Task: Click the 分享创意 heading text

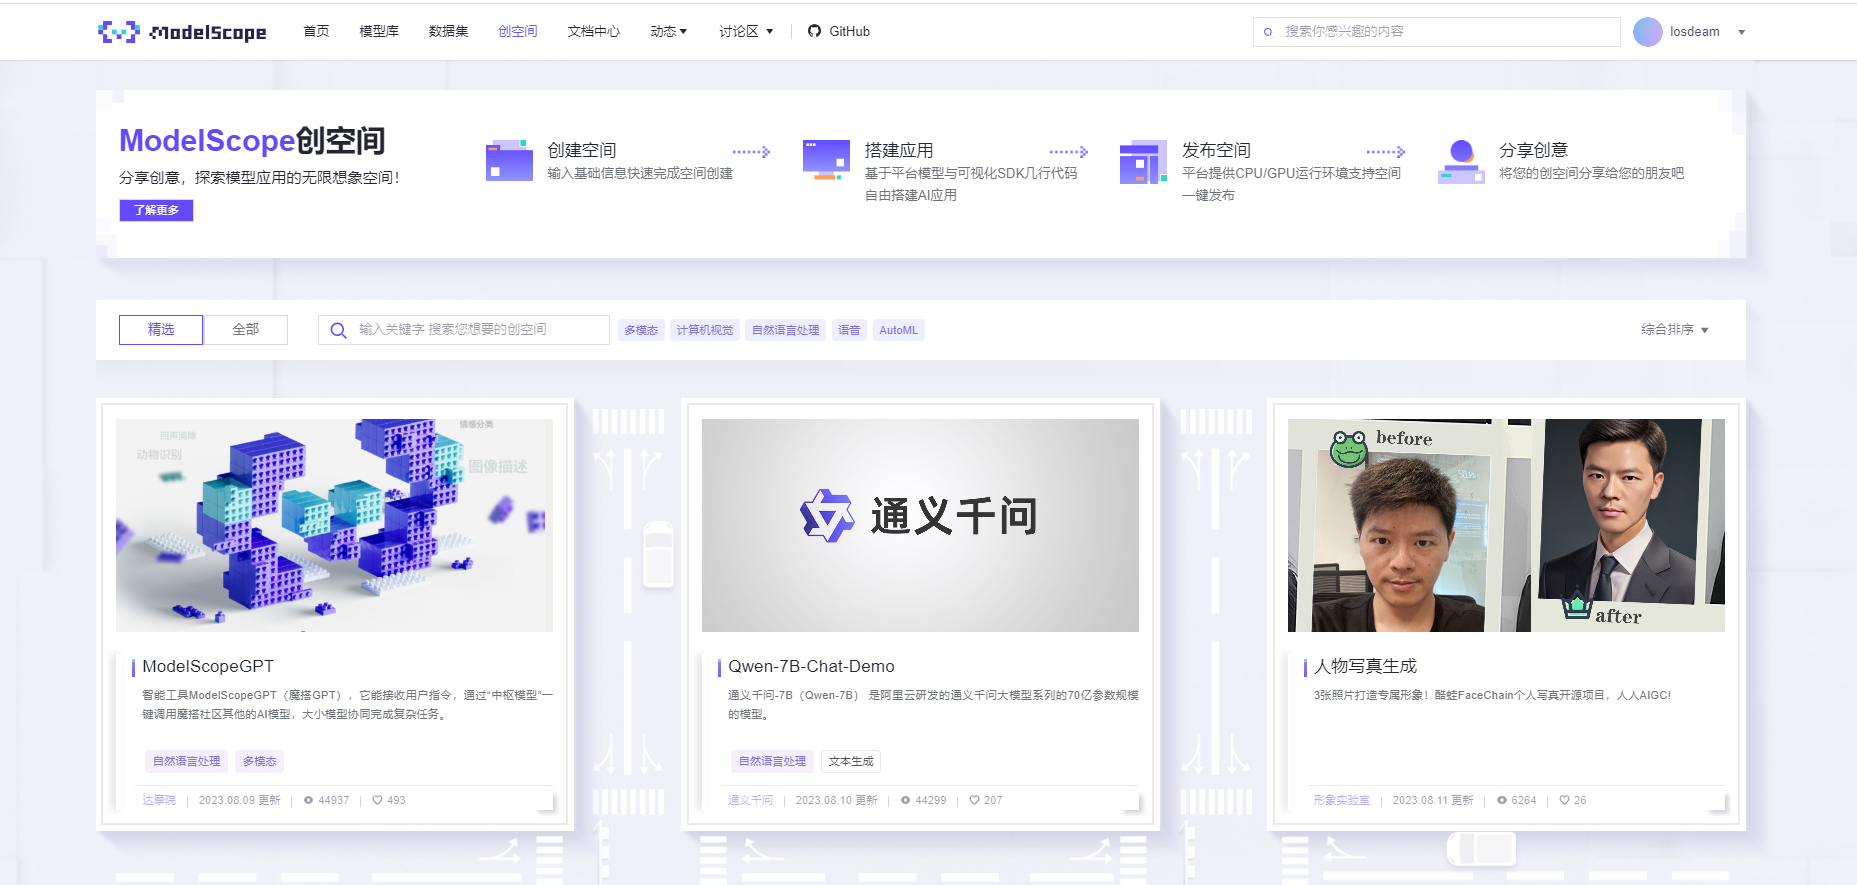Action: click(x=1533, y=150)
